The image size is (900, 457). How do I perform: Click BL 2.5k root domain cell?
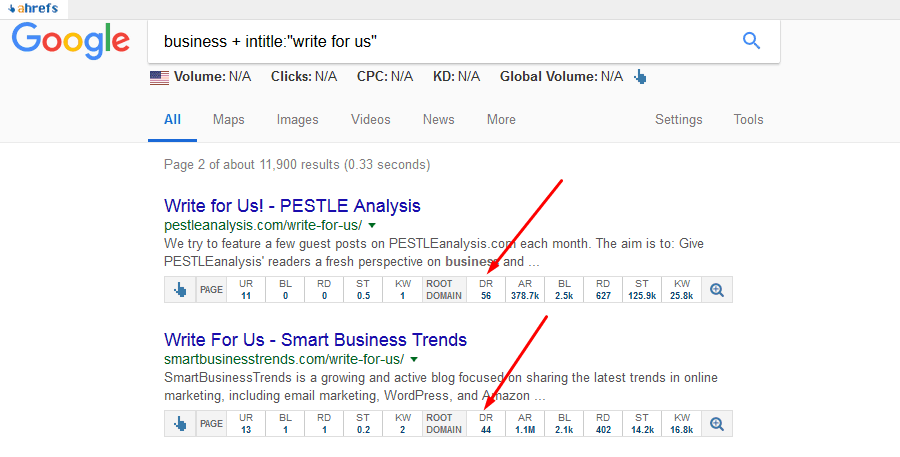(564, 290)
